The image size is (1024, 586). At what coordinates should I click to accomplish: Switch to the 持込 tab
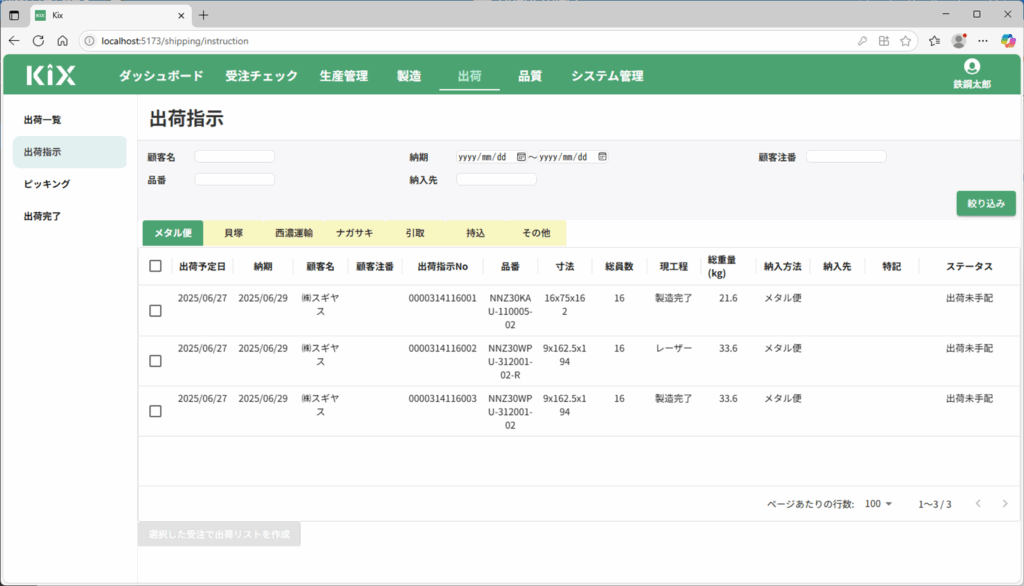point(475,233)
